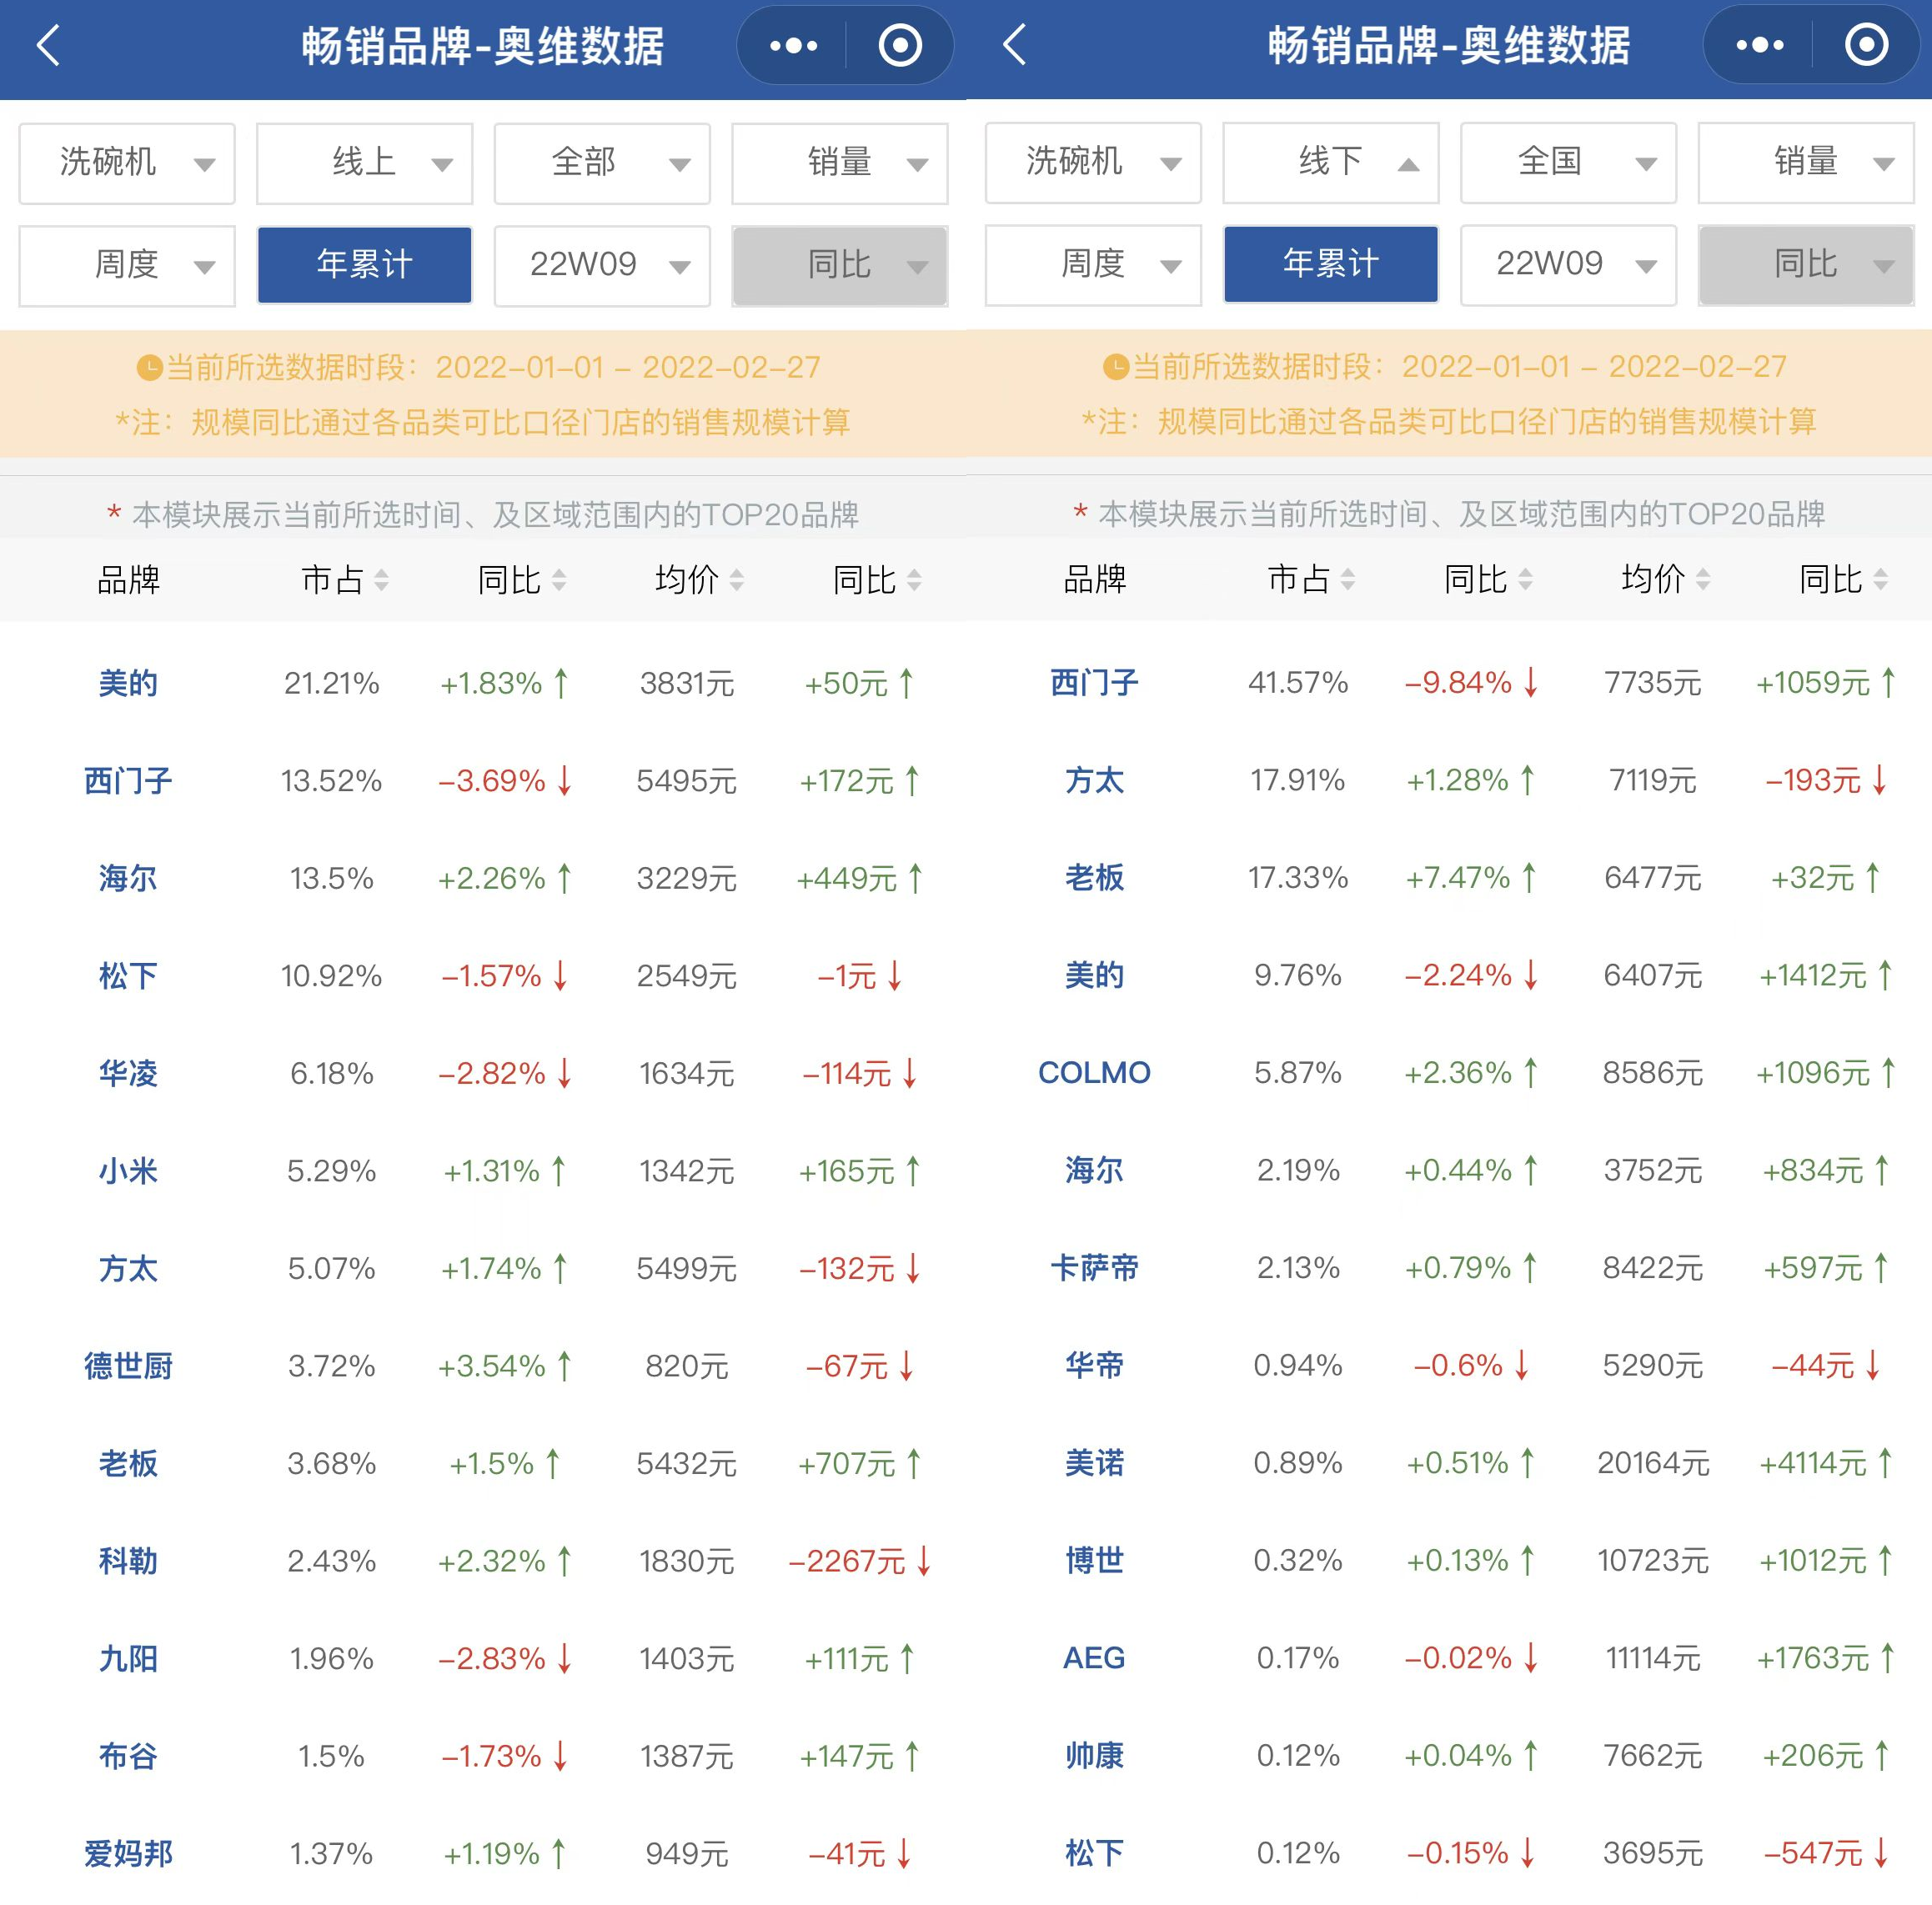1932x1905 pixels.
Task: Open 美的 brand in offline list
Action: pos(1094,975)
